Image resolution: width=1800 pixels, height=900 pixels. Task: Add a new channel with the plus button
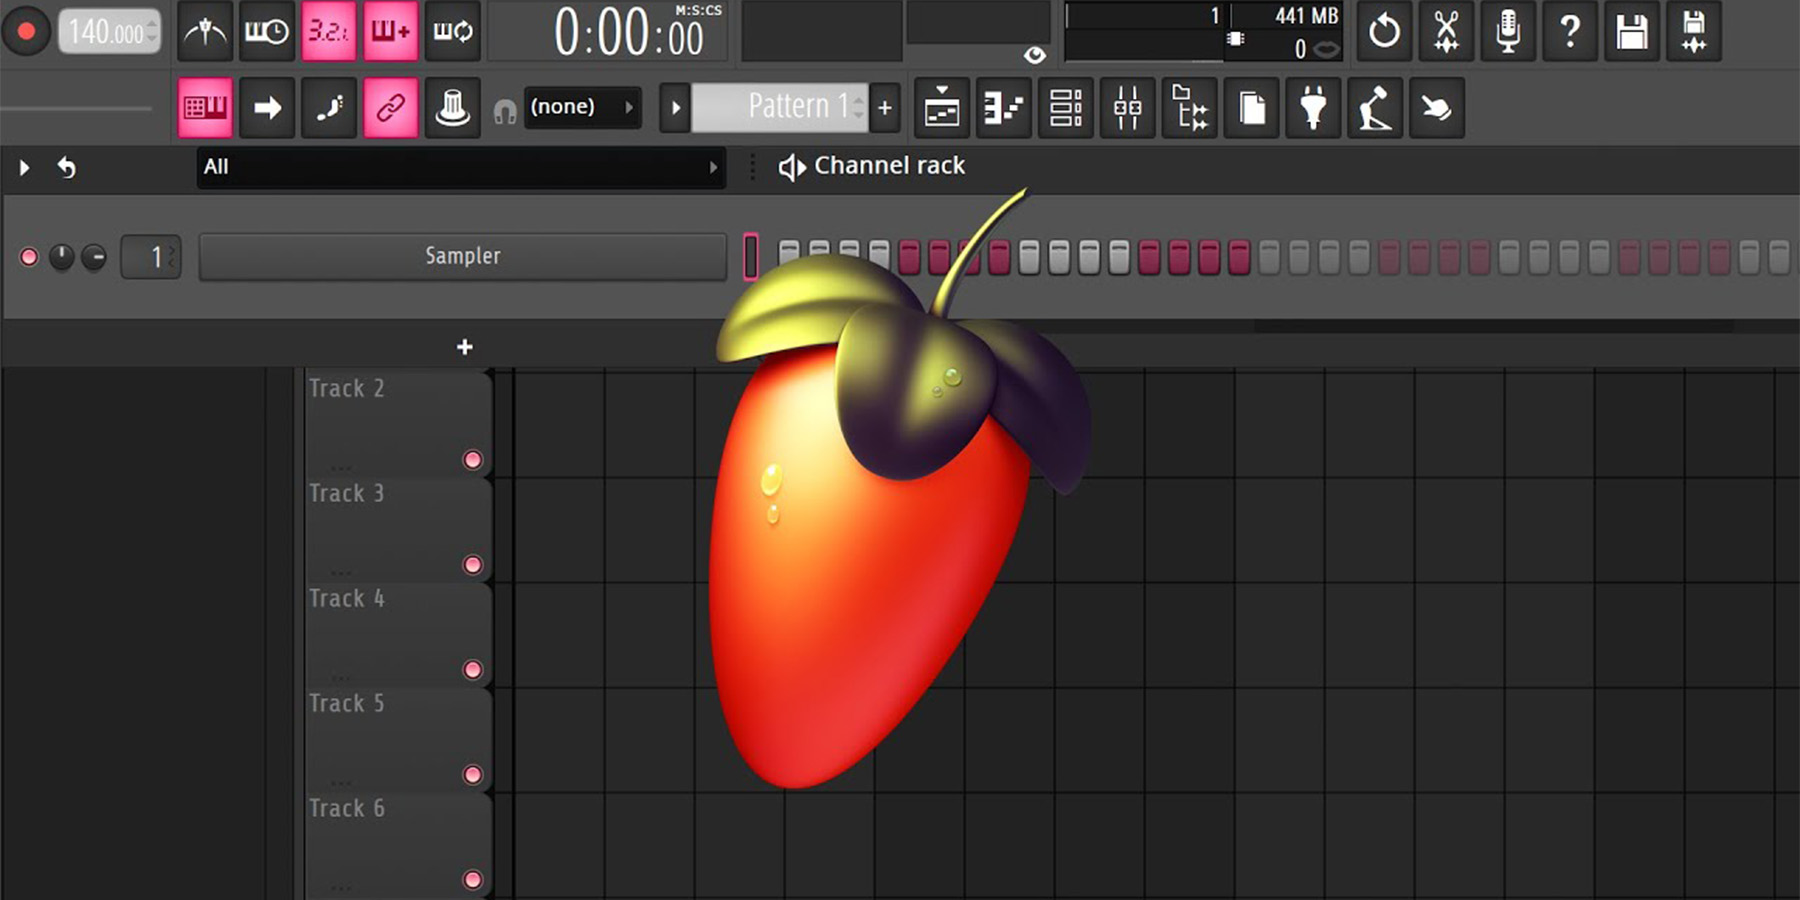tap(464, 347)
